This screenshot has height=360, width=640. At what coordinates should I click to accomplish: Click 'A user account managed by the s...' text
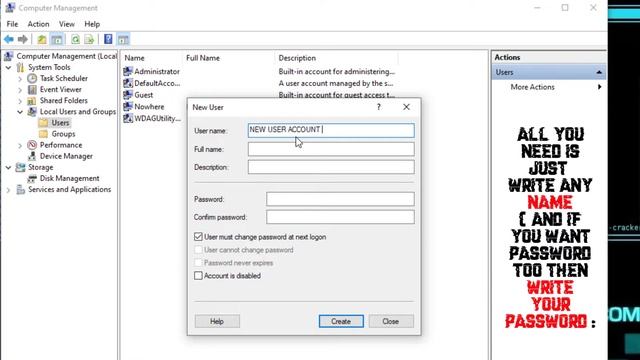(336, 83)
